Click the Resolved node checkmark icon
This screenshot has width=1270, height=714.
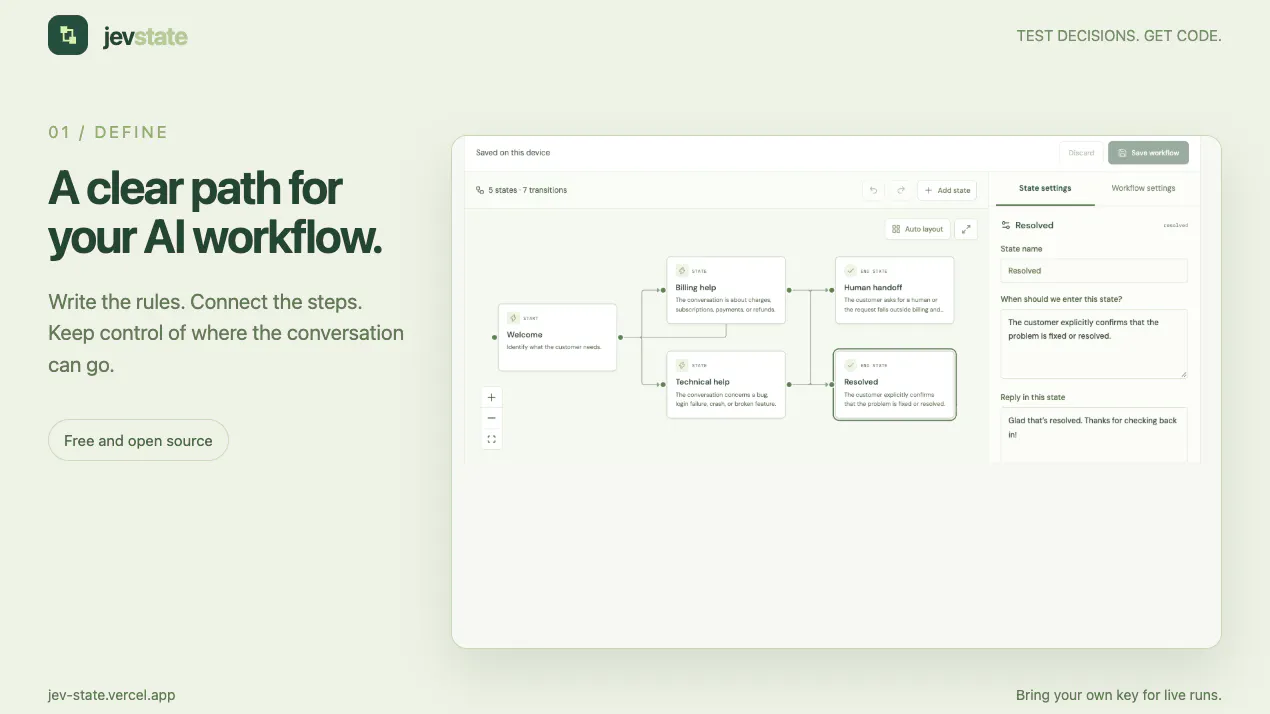click(x=851, y=365)
